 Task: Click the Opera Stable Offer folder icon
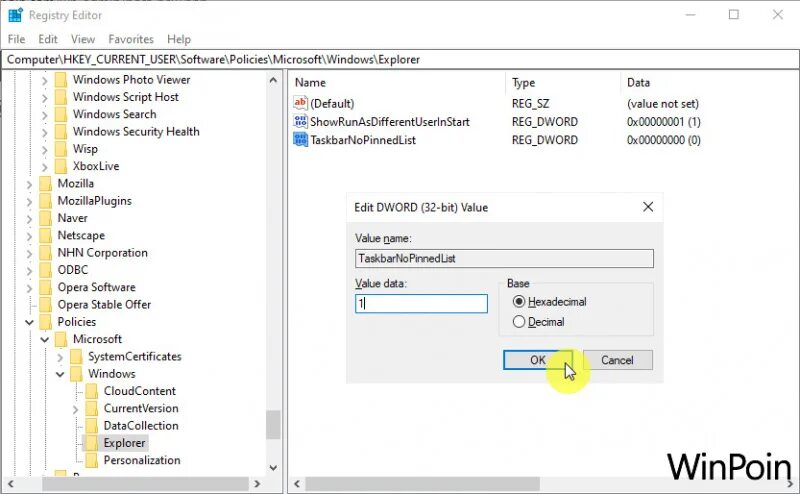(45, 305)
